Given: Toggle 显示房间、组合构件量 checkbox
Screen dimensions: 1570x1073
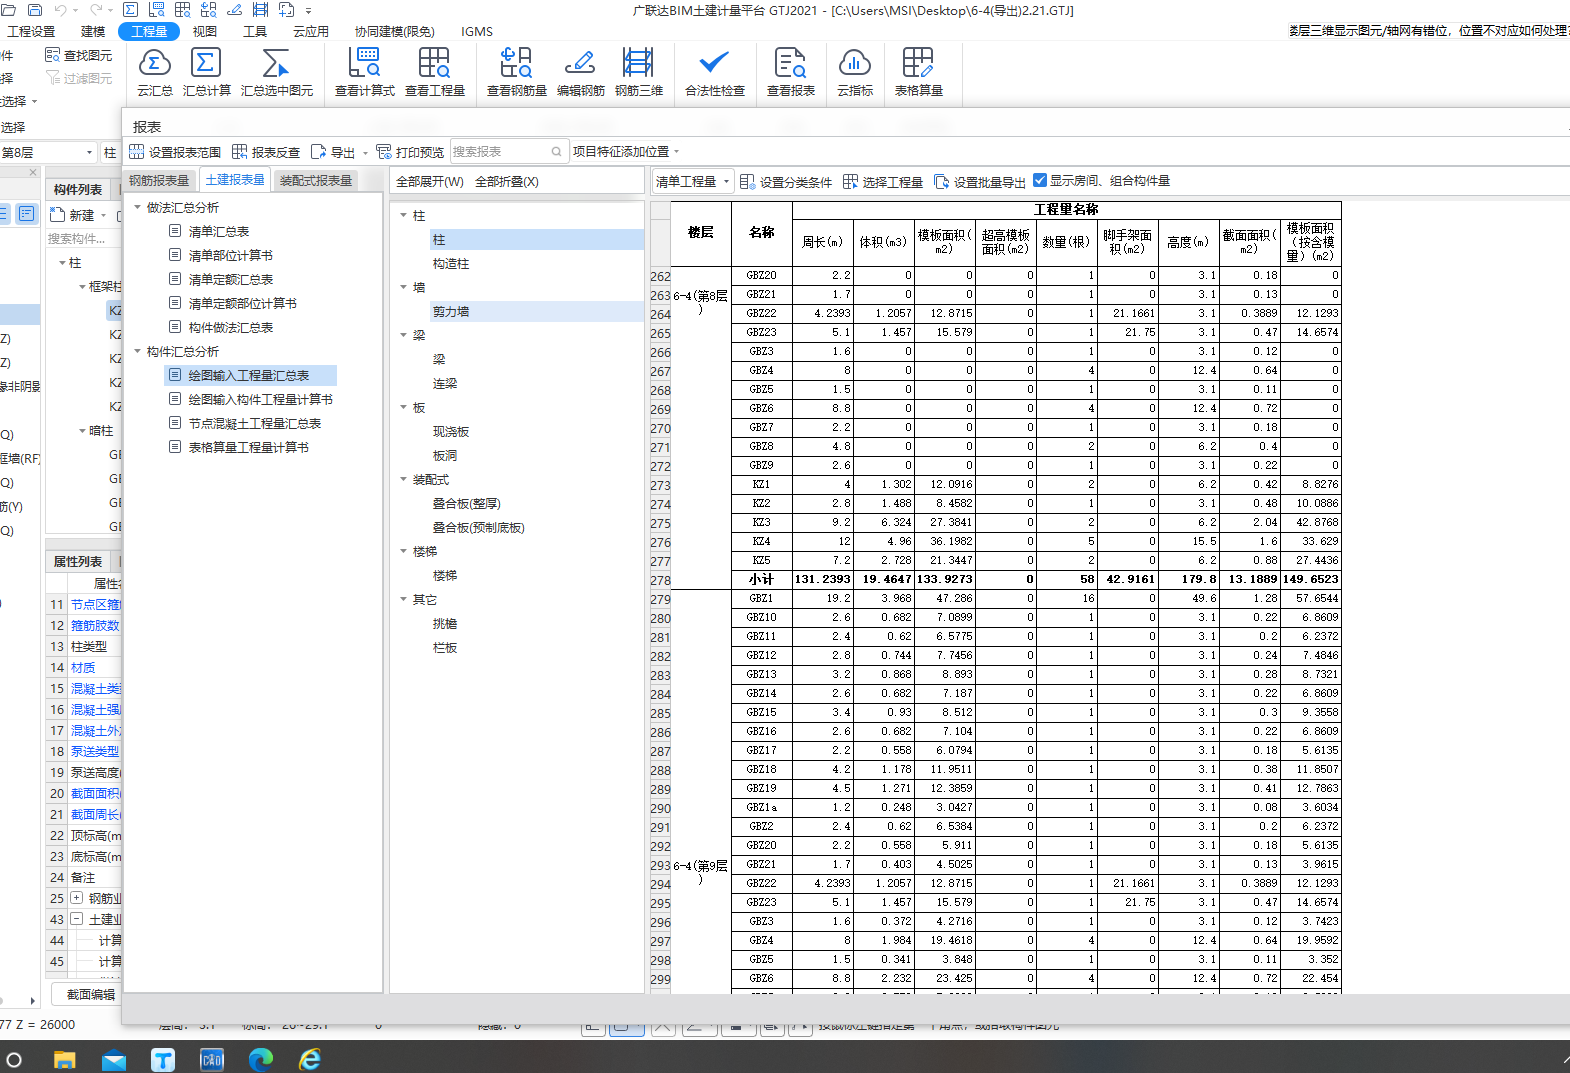Looking at the screenshot, I should (x=1040, y=180).
